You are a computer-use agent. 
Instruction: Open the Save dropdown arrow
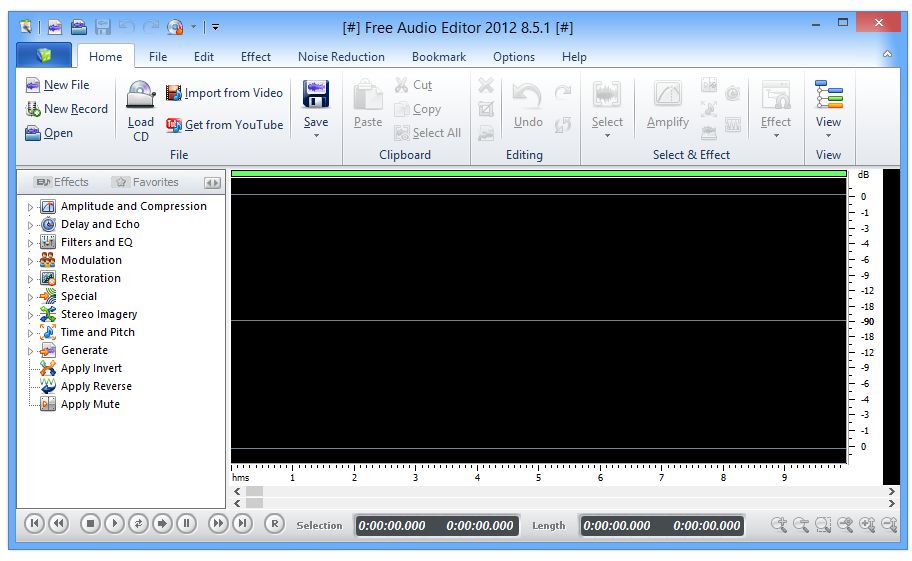316,135
